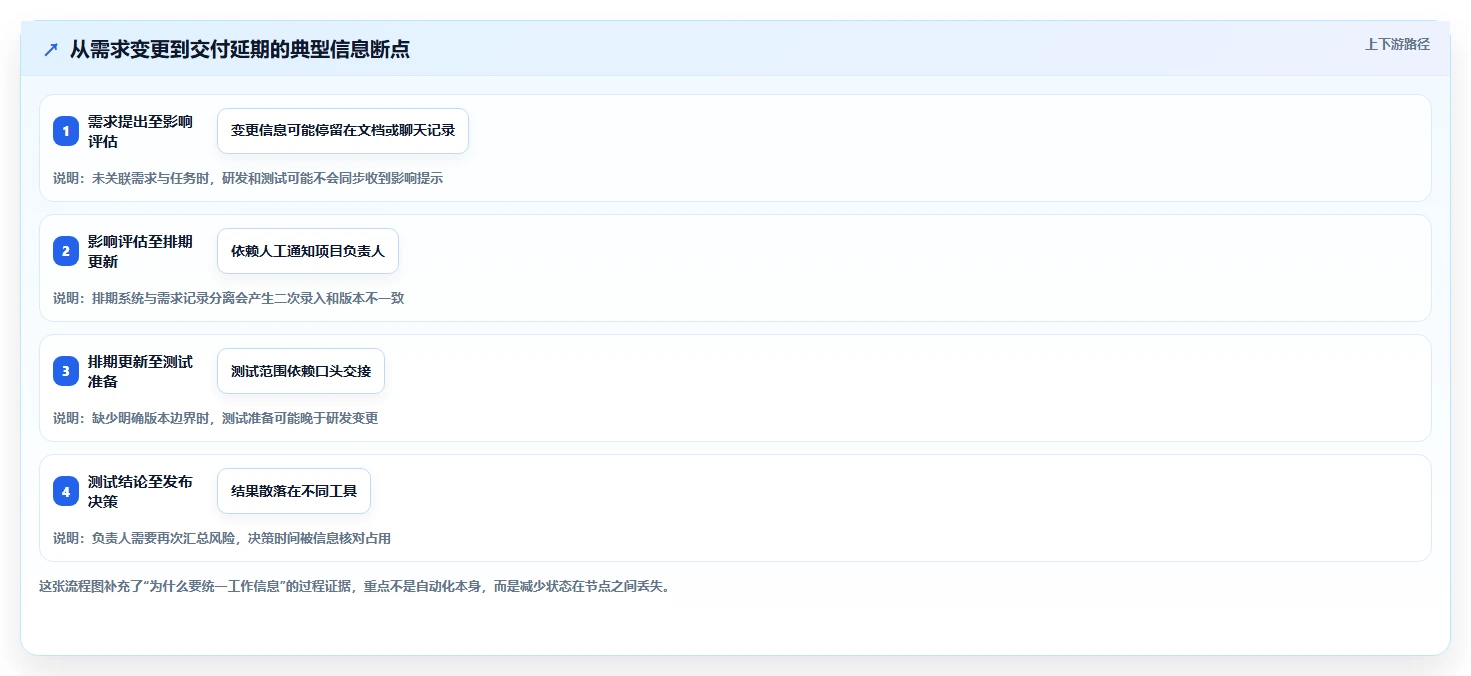Select the step label 需求提出至影响评估
1471x676 pixels.
tap(140, 131)
